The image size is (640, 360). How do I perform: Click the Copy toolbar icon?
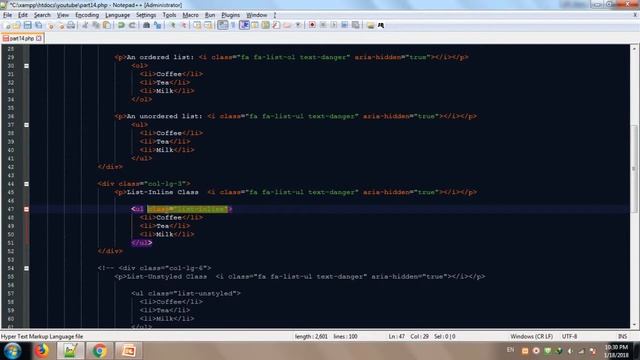96,25
